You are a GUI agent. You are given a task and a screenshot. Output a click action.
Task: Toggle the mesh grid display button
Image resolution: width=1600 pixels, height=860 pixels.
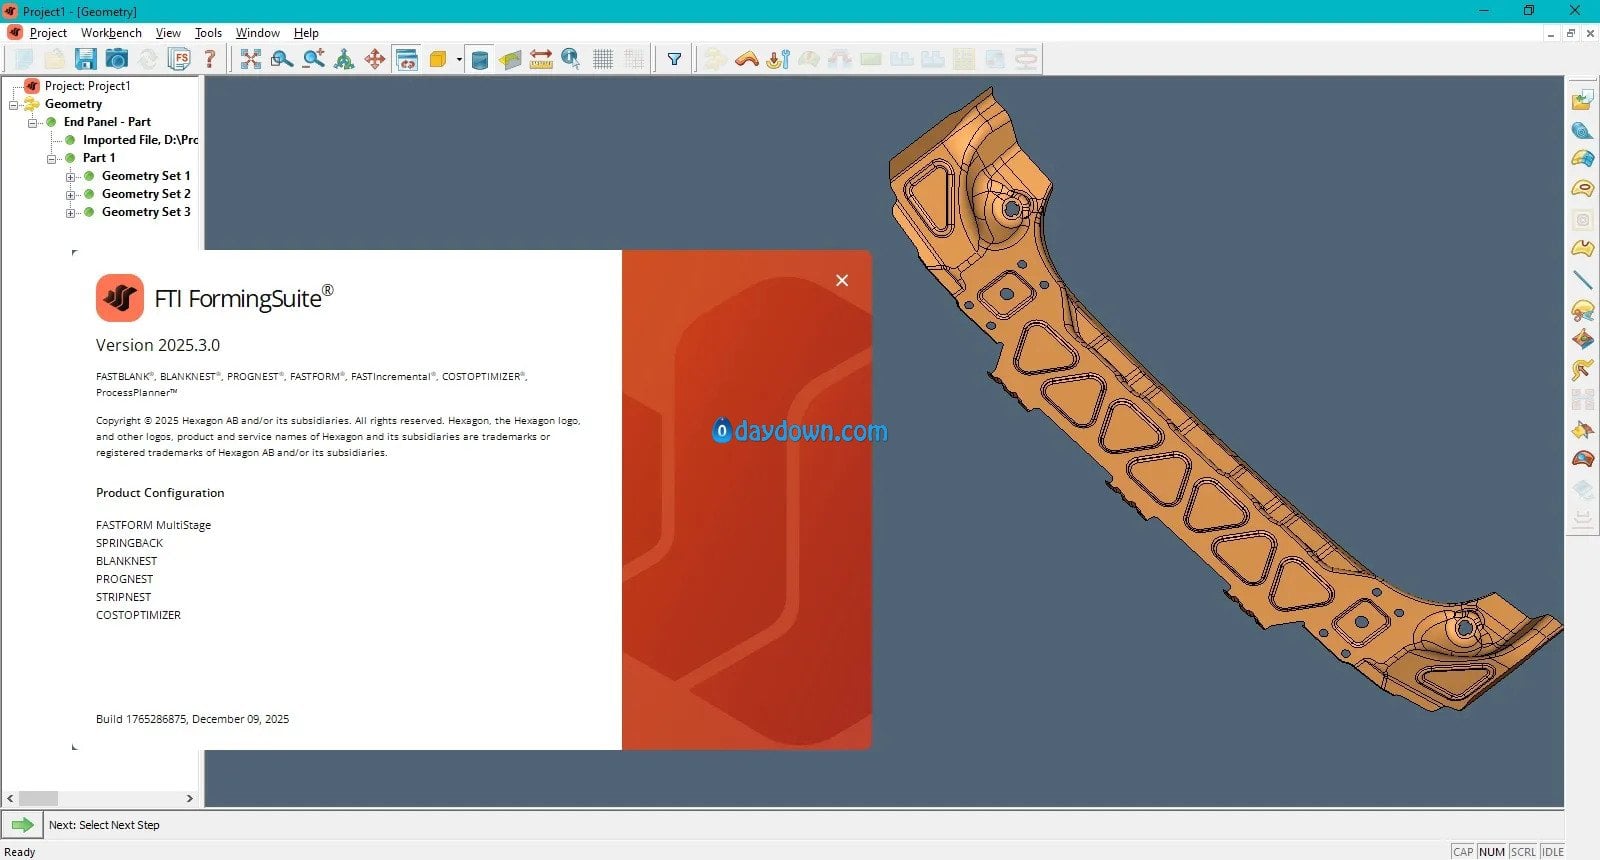coord(603,59)
